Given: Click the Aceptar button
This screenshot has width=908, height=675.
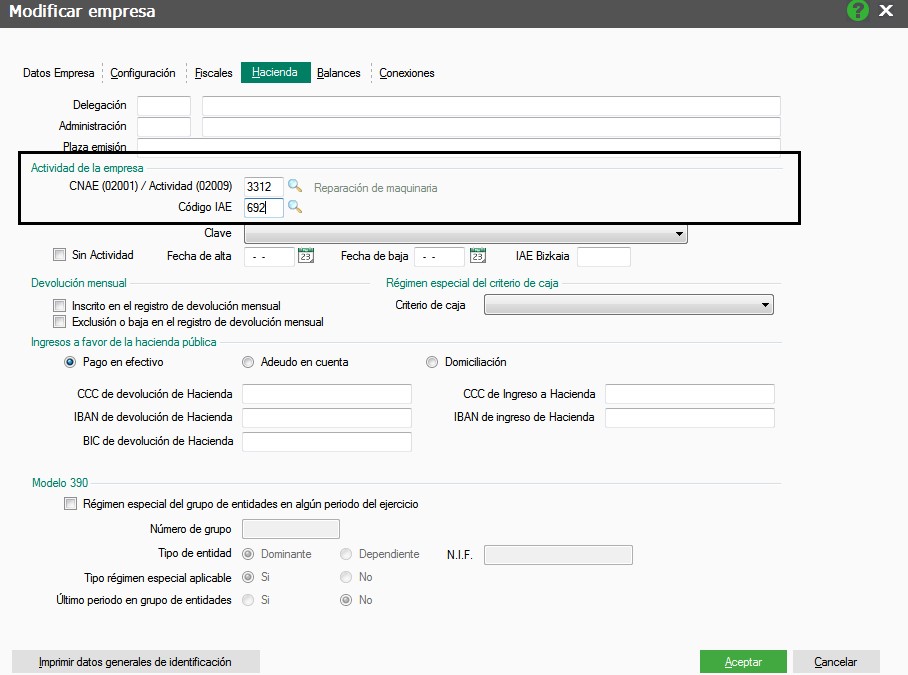Looking at the screenshot, I should coord(743,662).
